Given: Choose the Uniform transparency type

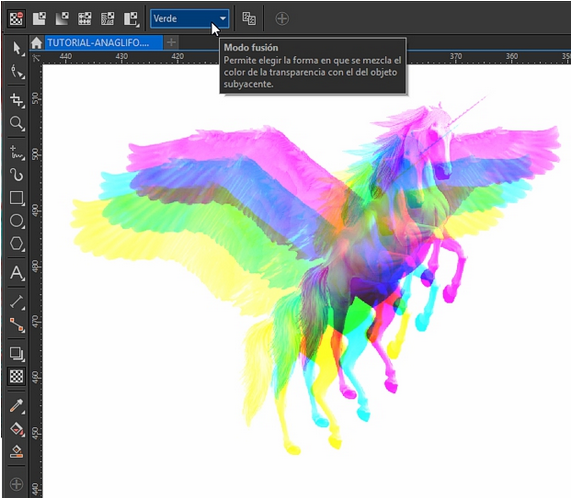Looking at the screenshot, I should (39, 19).
